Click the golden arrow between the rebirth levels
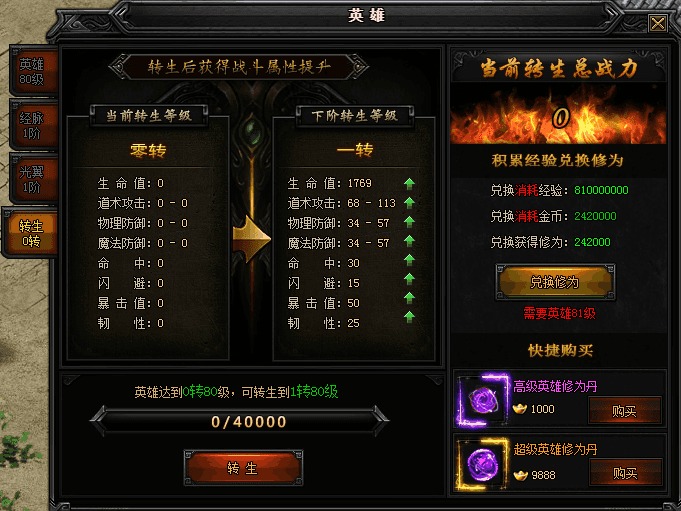 tap(251, 238)
